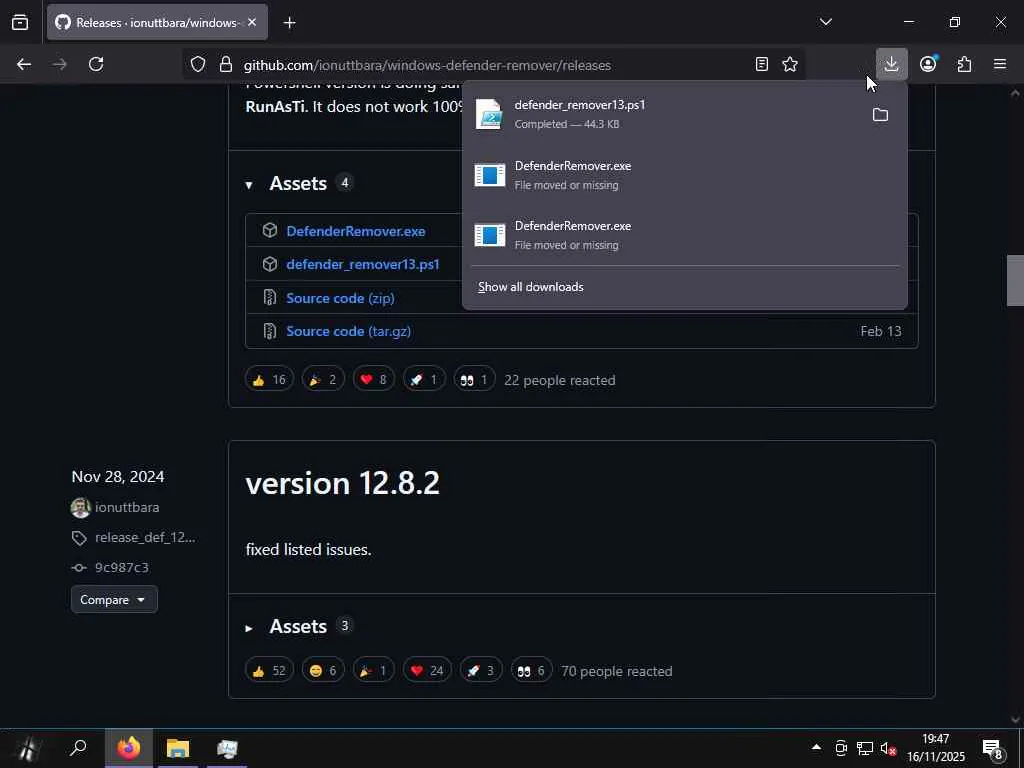The image size is (1024, 768).
Task: Toggle rocket reaction with 1
Action: click(424, 379)
